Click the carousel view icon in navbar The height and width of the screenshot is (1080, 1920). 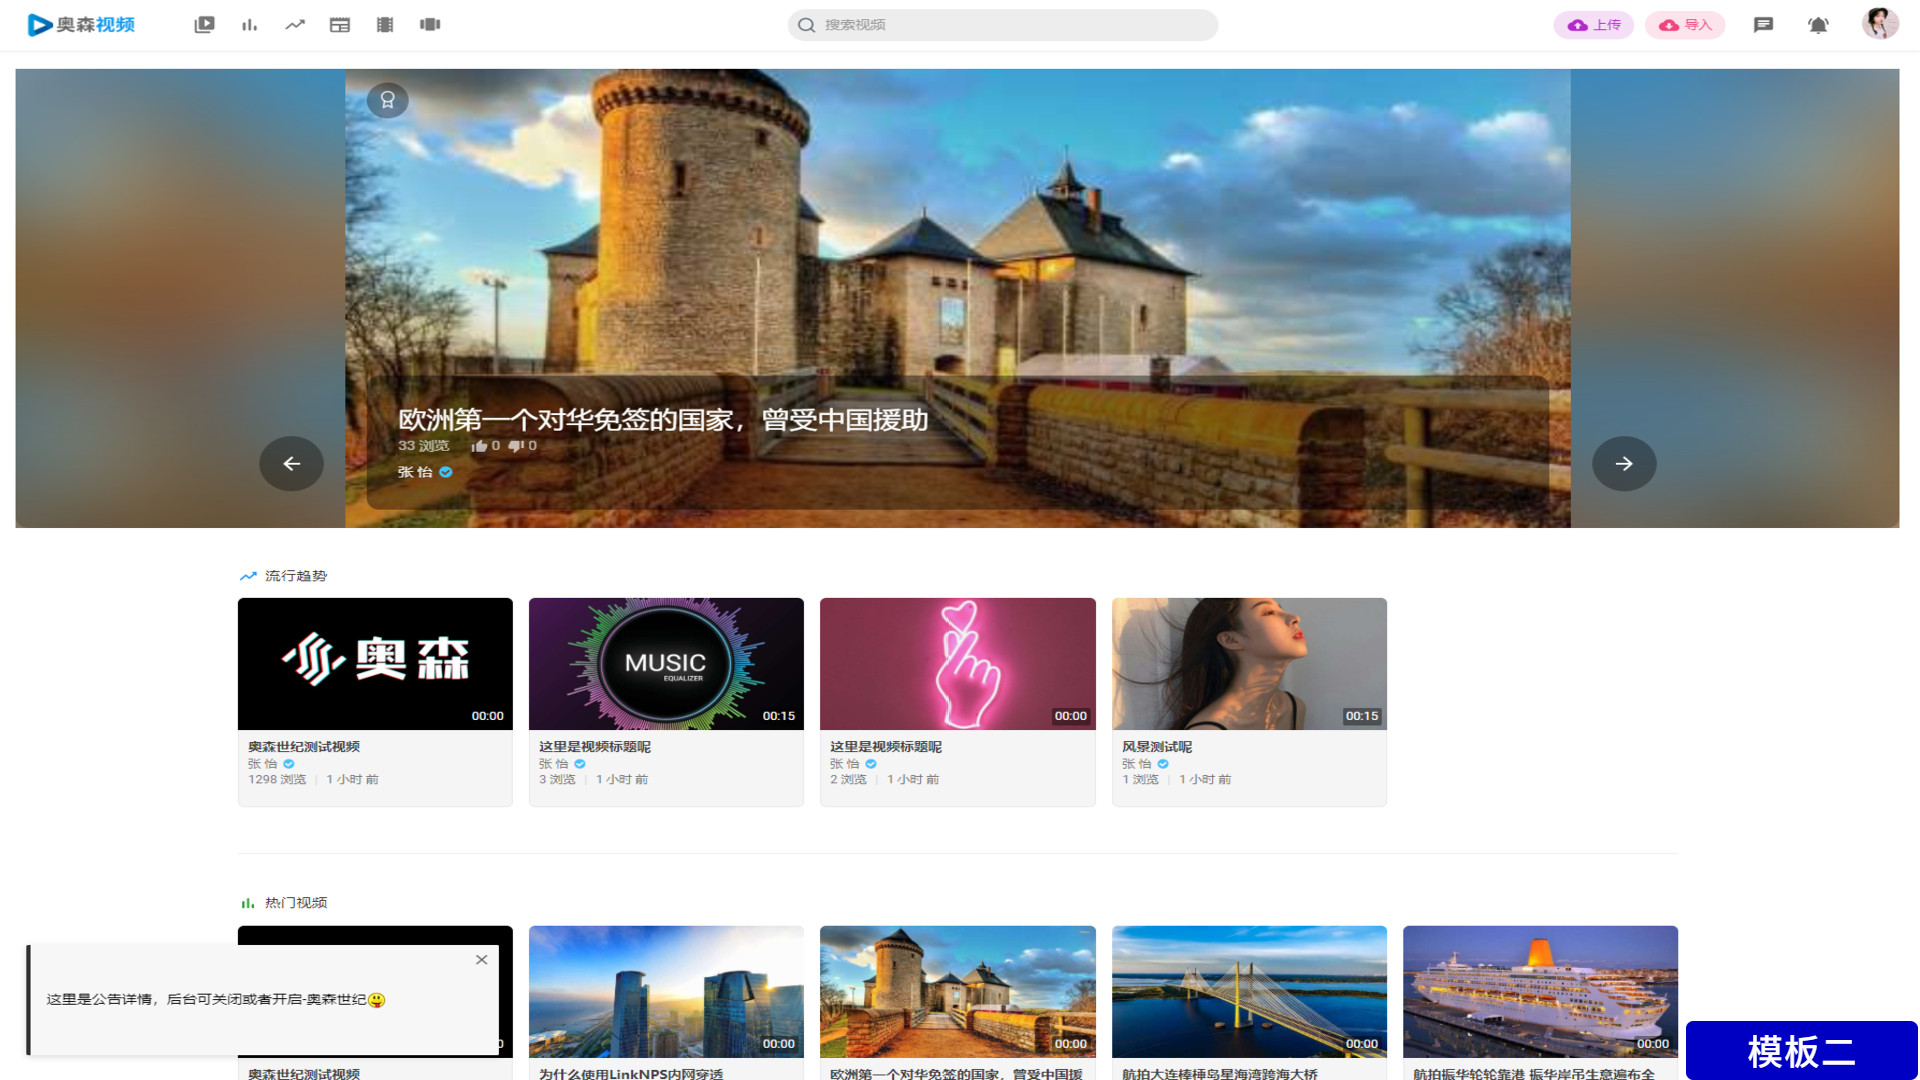point(430,25)
